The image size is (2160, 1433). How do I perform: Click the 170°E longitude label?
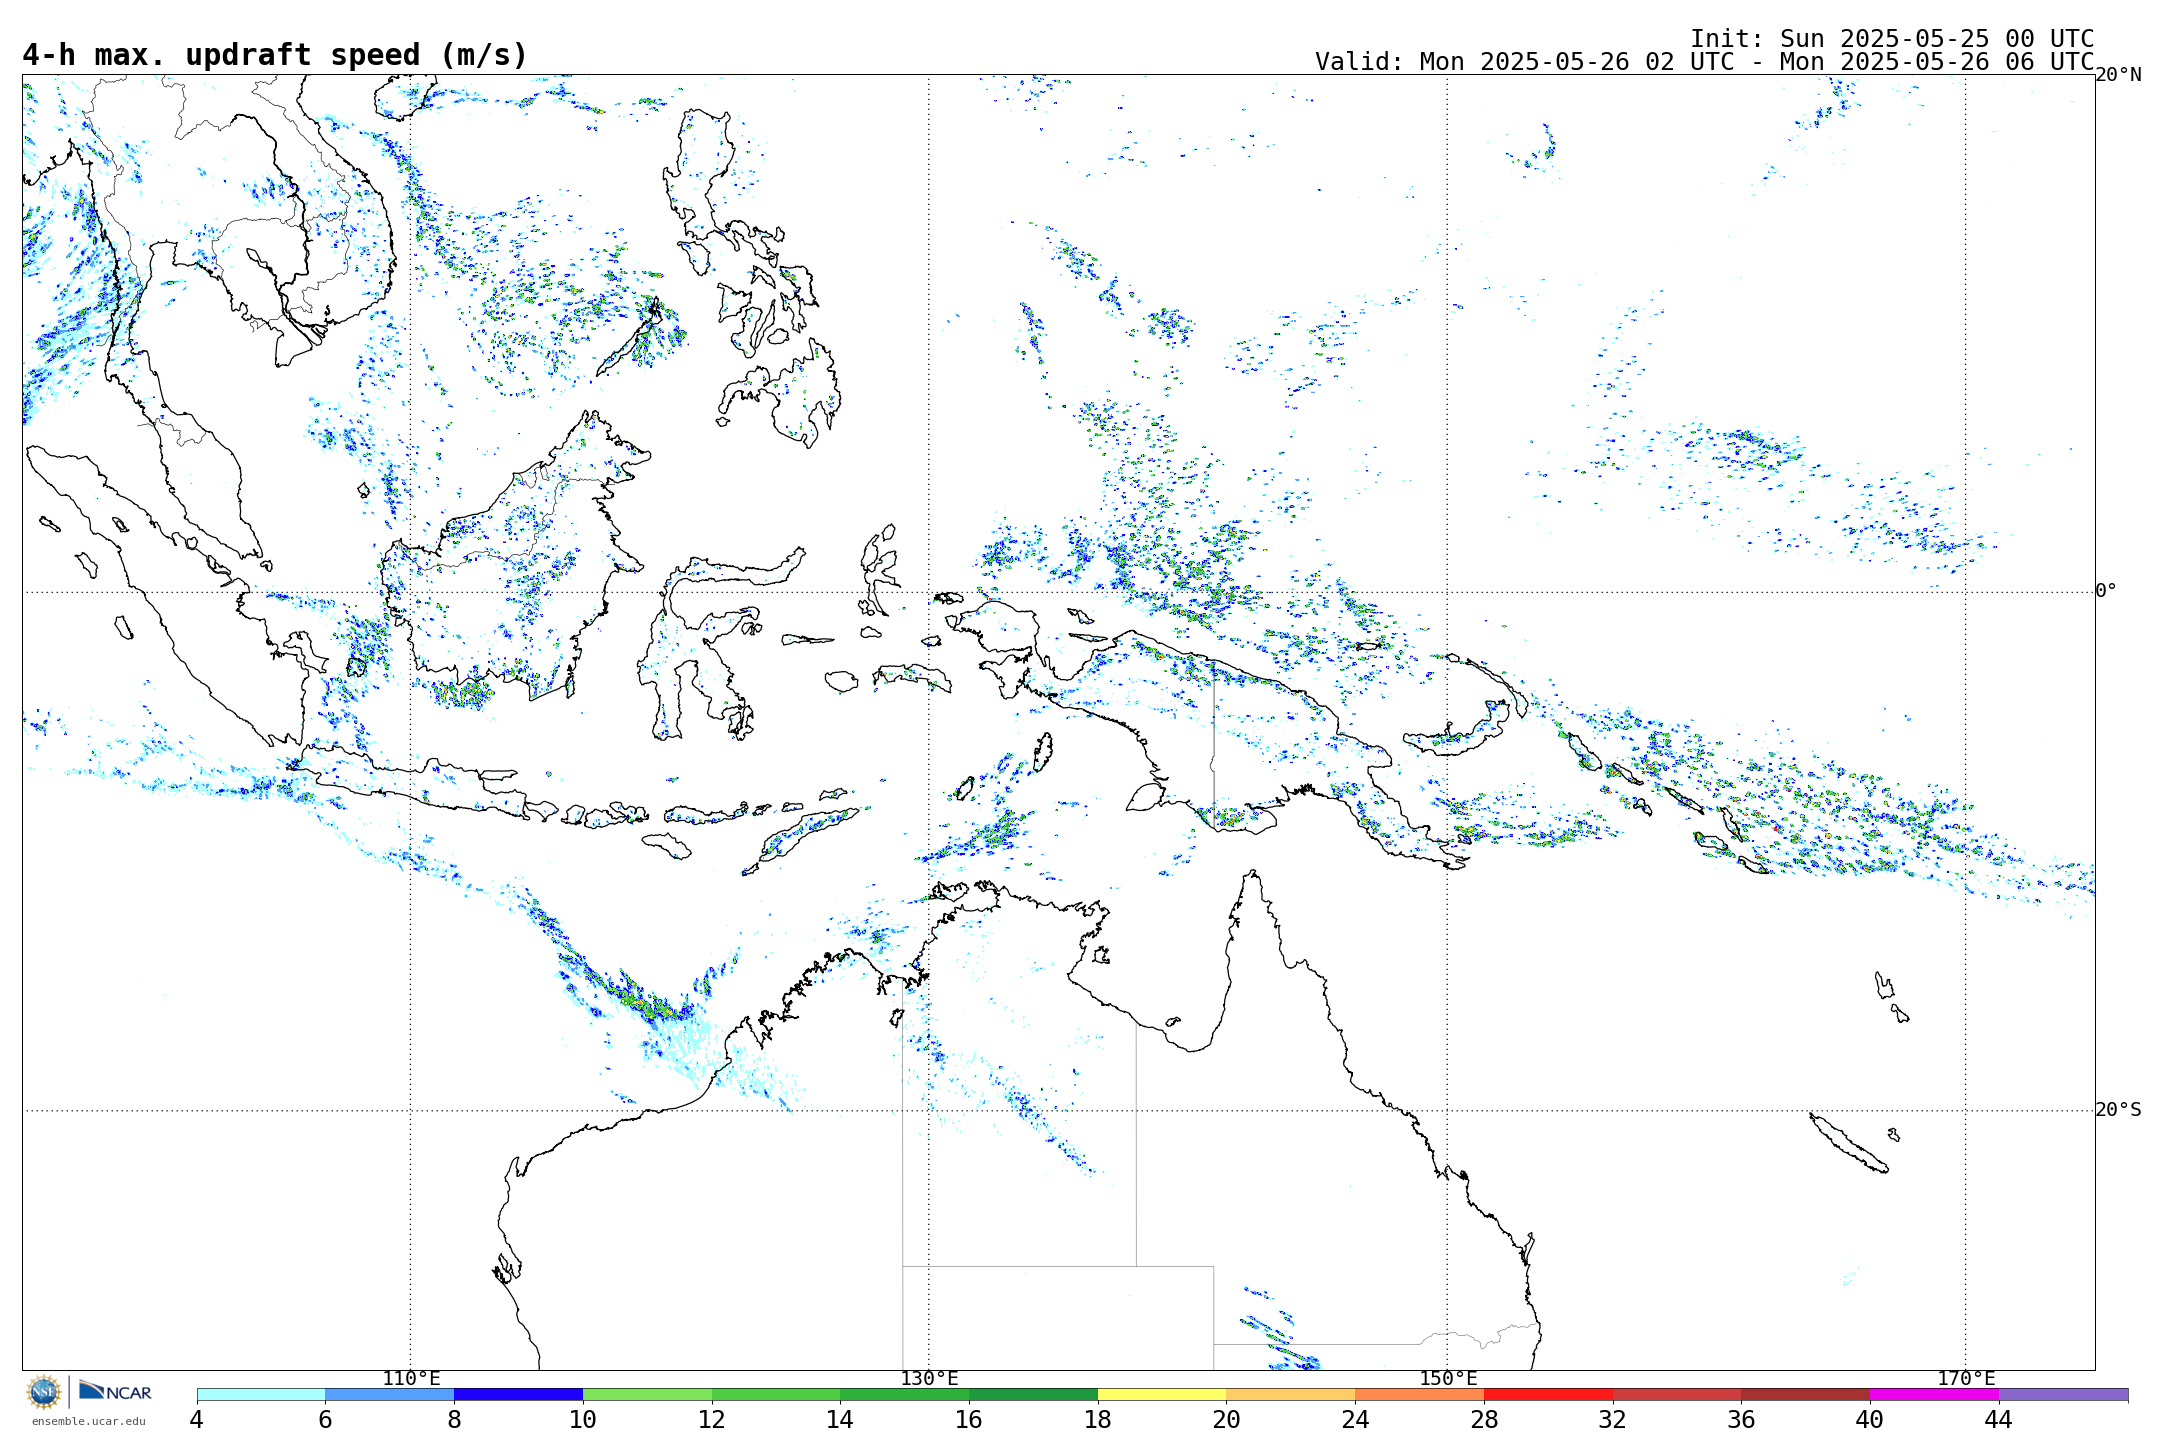[1966, 1379]
